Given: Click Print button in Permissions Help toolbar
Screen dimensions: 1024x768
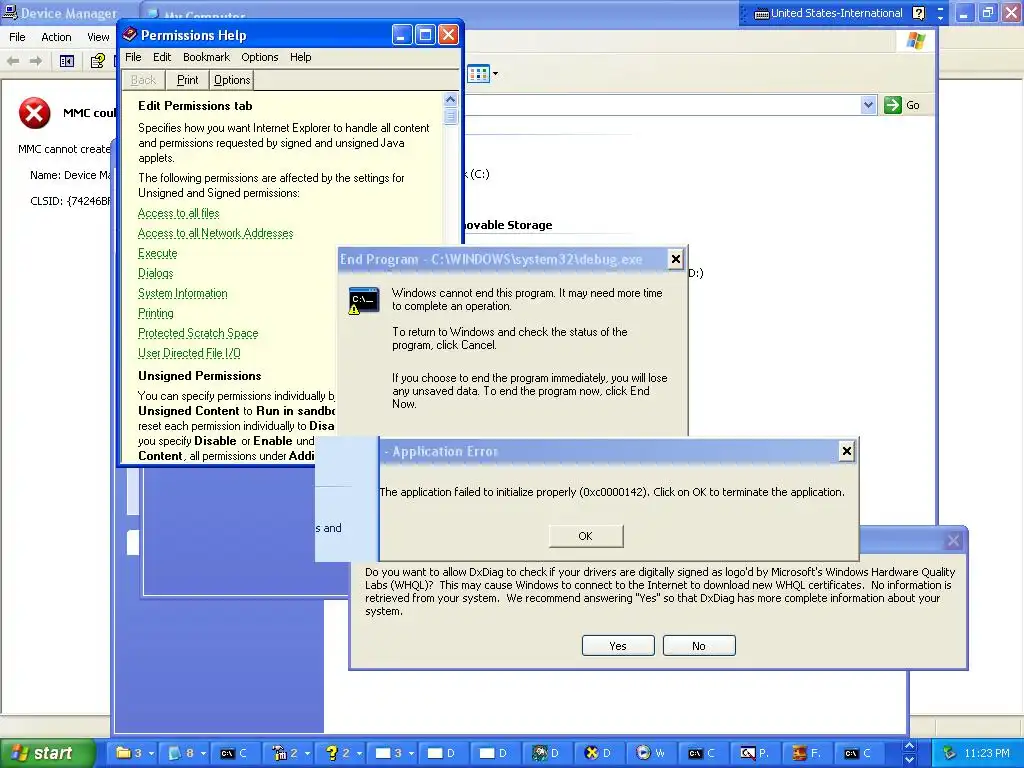Looking at the screenshot, I should point(187,80).
